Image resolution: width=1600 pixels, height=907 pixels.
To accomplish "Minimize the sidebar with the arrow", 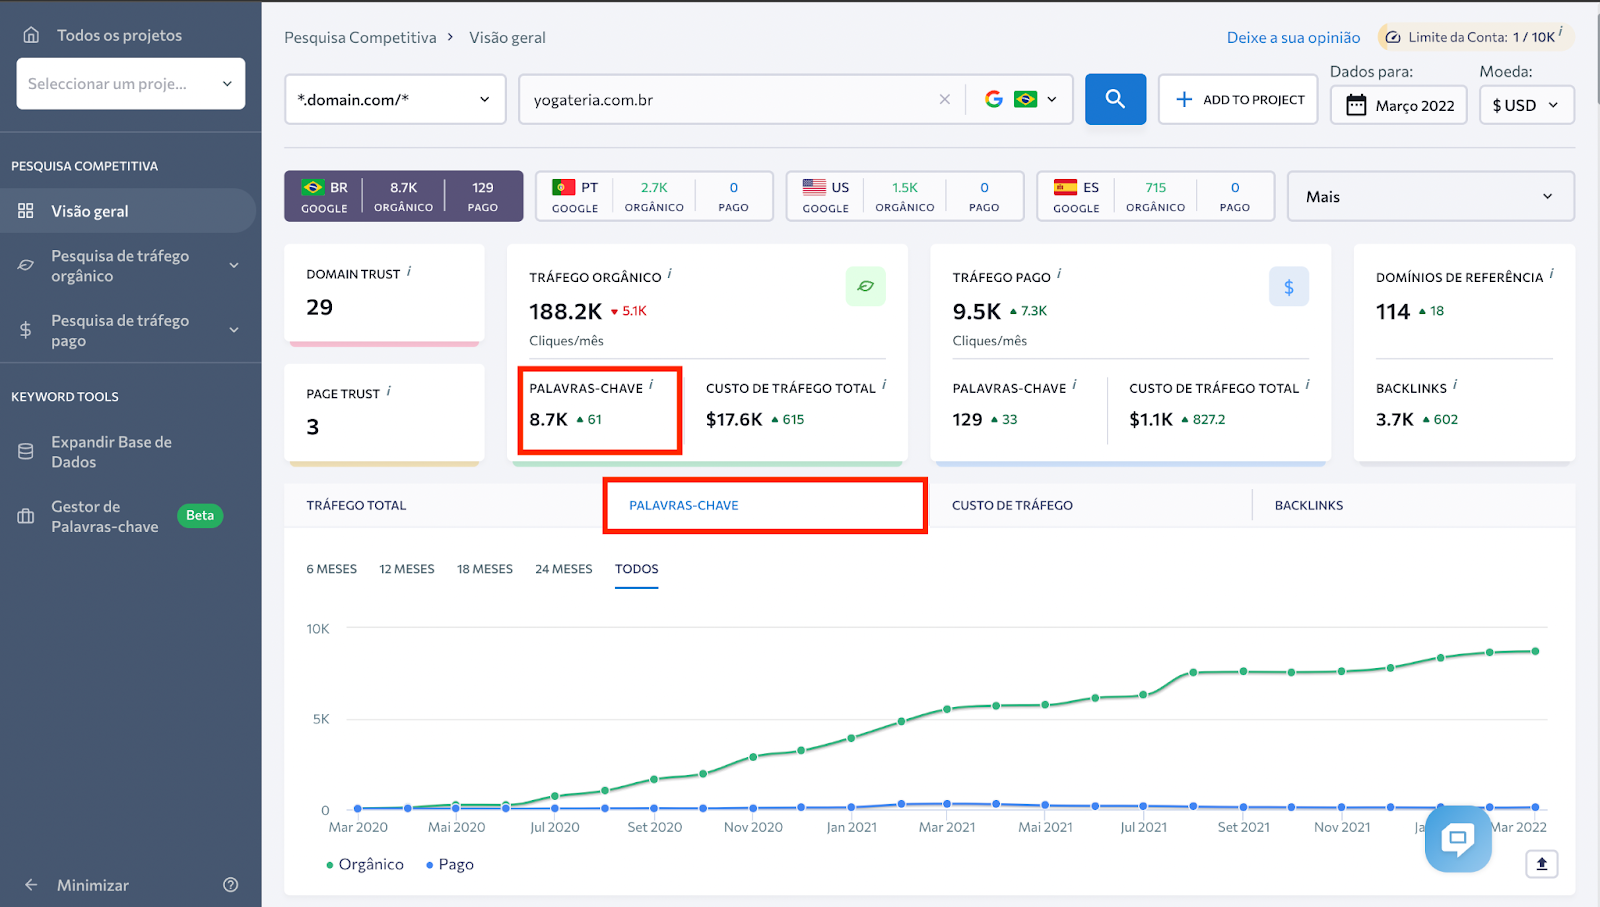I will point(31,885).
